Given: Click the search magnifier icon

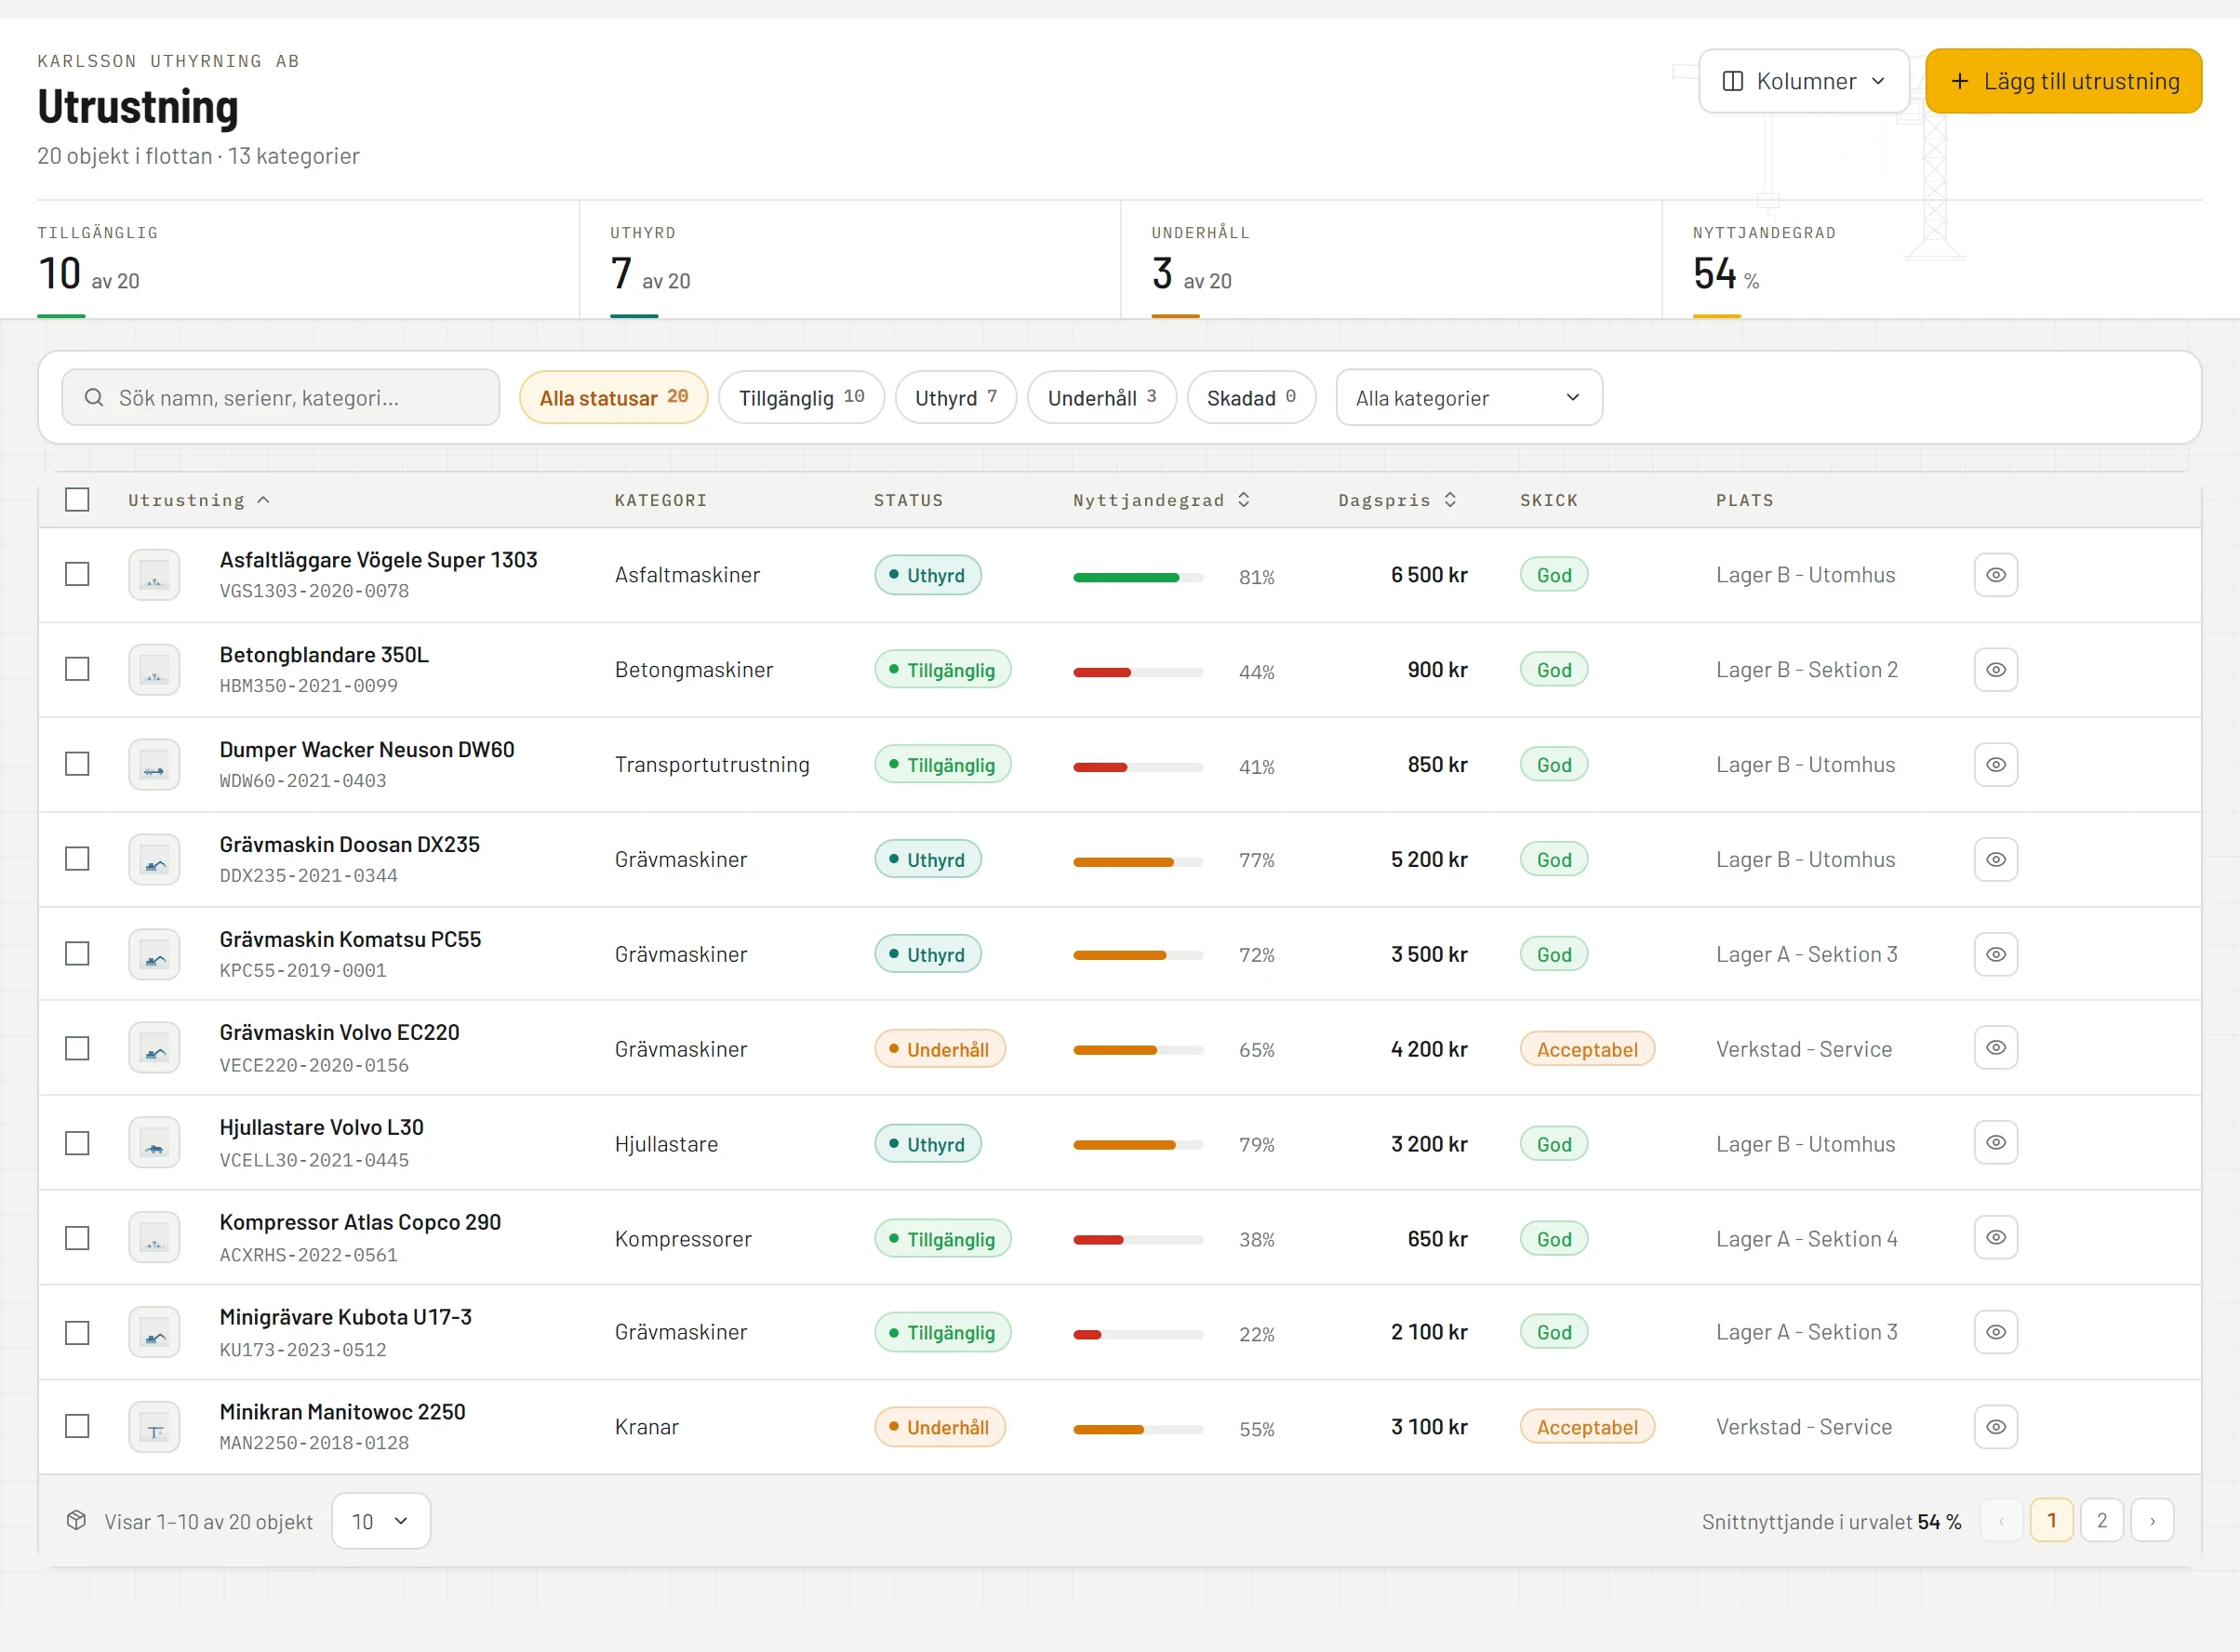Looking at the screenshot, I should click(x=94, y=398).
